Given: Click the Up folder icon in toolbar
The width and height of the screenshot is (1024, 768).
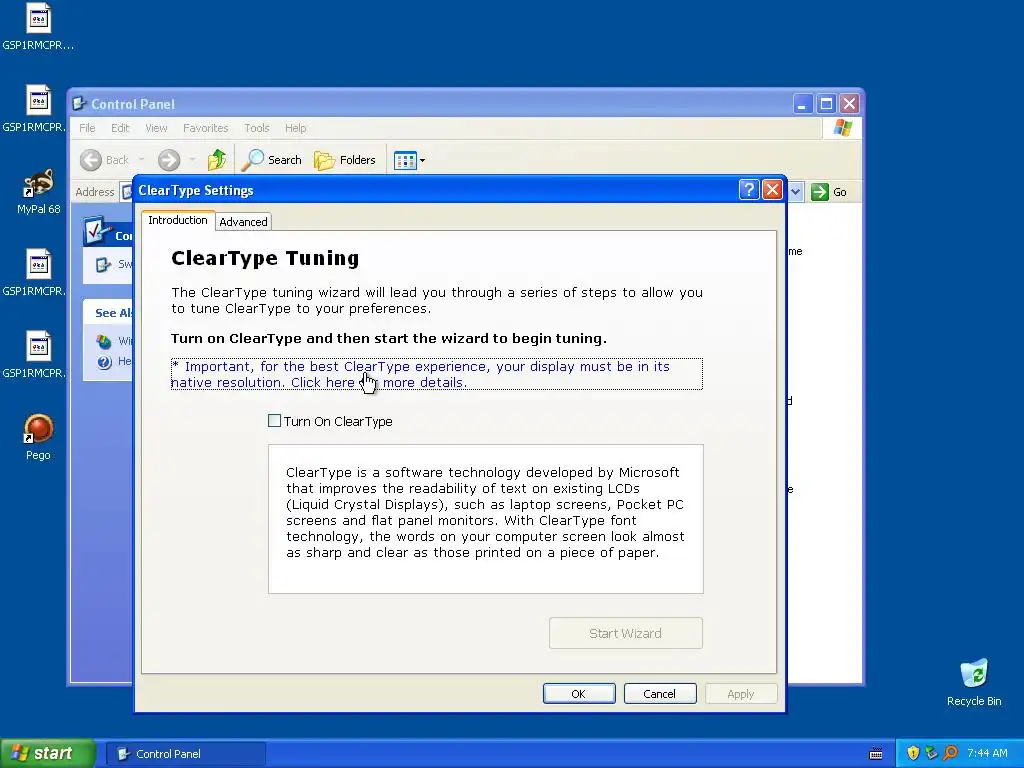Looking at the screenshot, I should coord(217,160).
